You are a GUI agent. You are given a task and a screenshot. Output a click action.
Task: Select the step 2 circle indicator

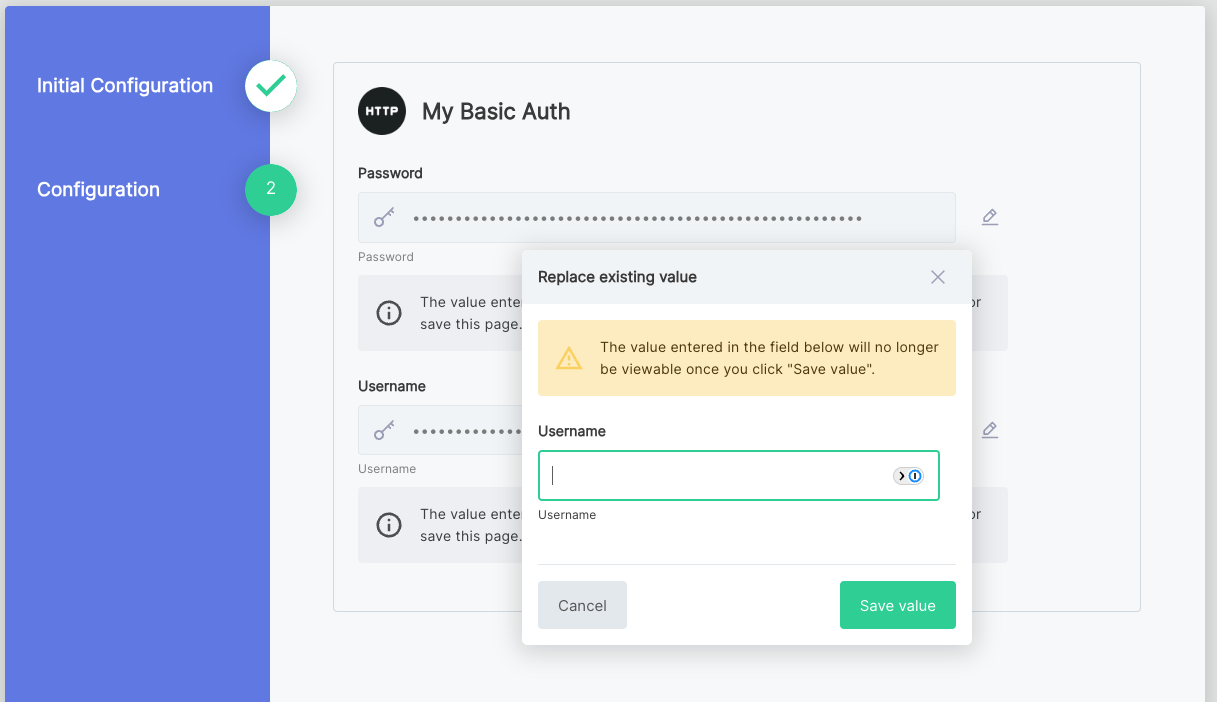[x=270, y=189]
